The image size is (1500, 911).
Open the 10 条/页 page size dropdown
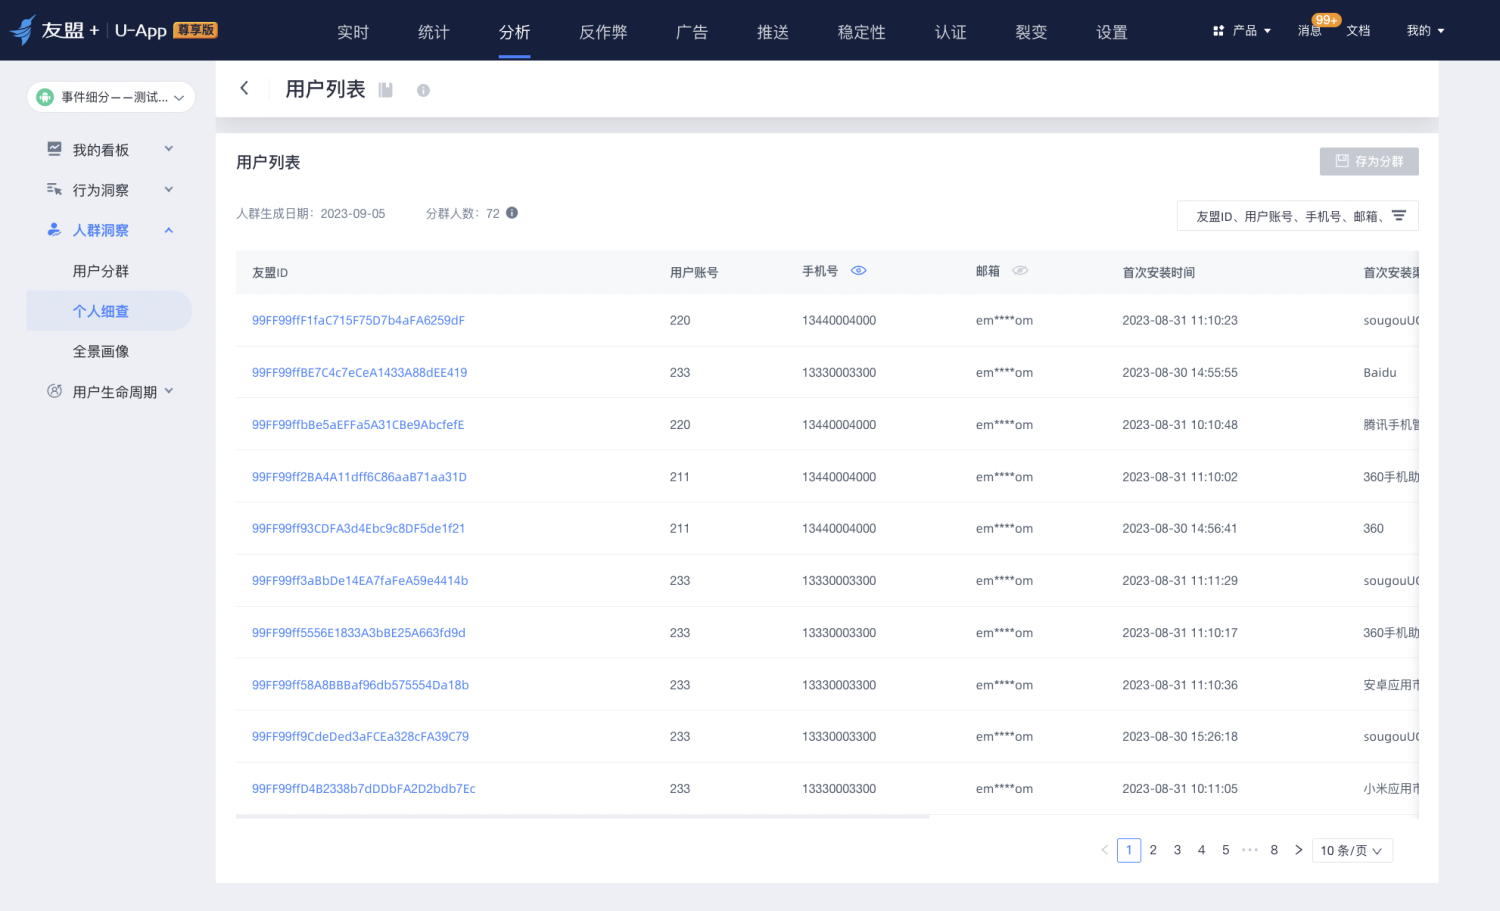pyautogui.click(x=1352, y=850)
